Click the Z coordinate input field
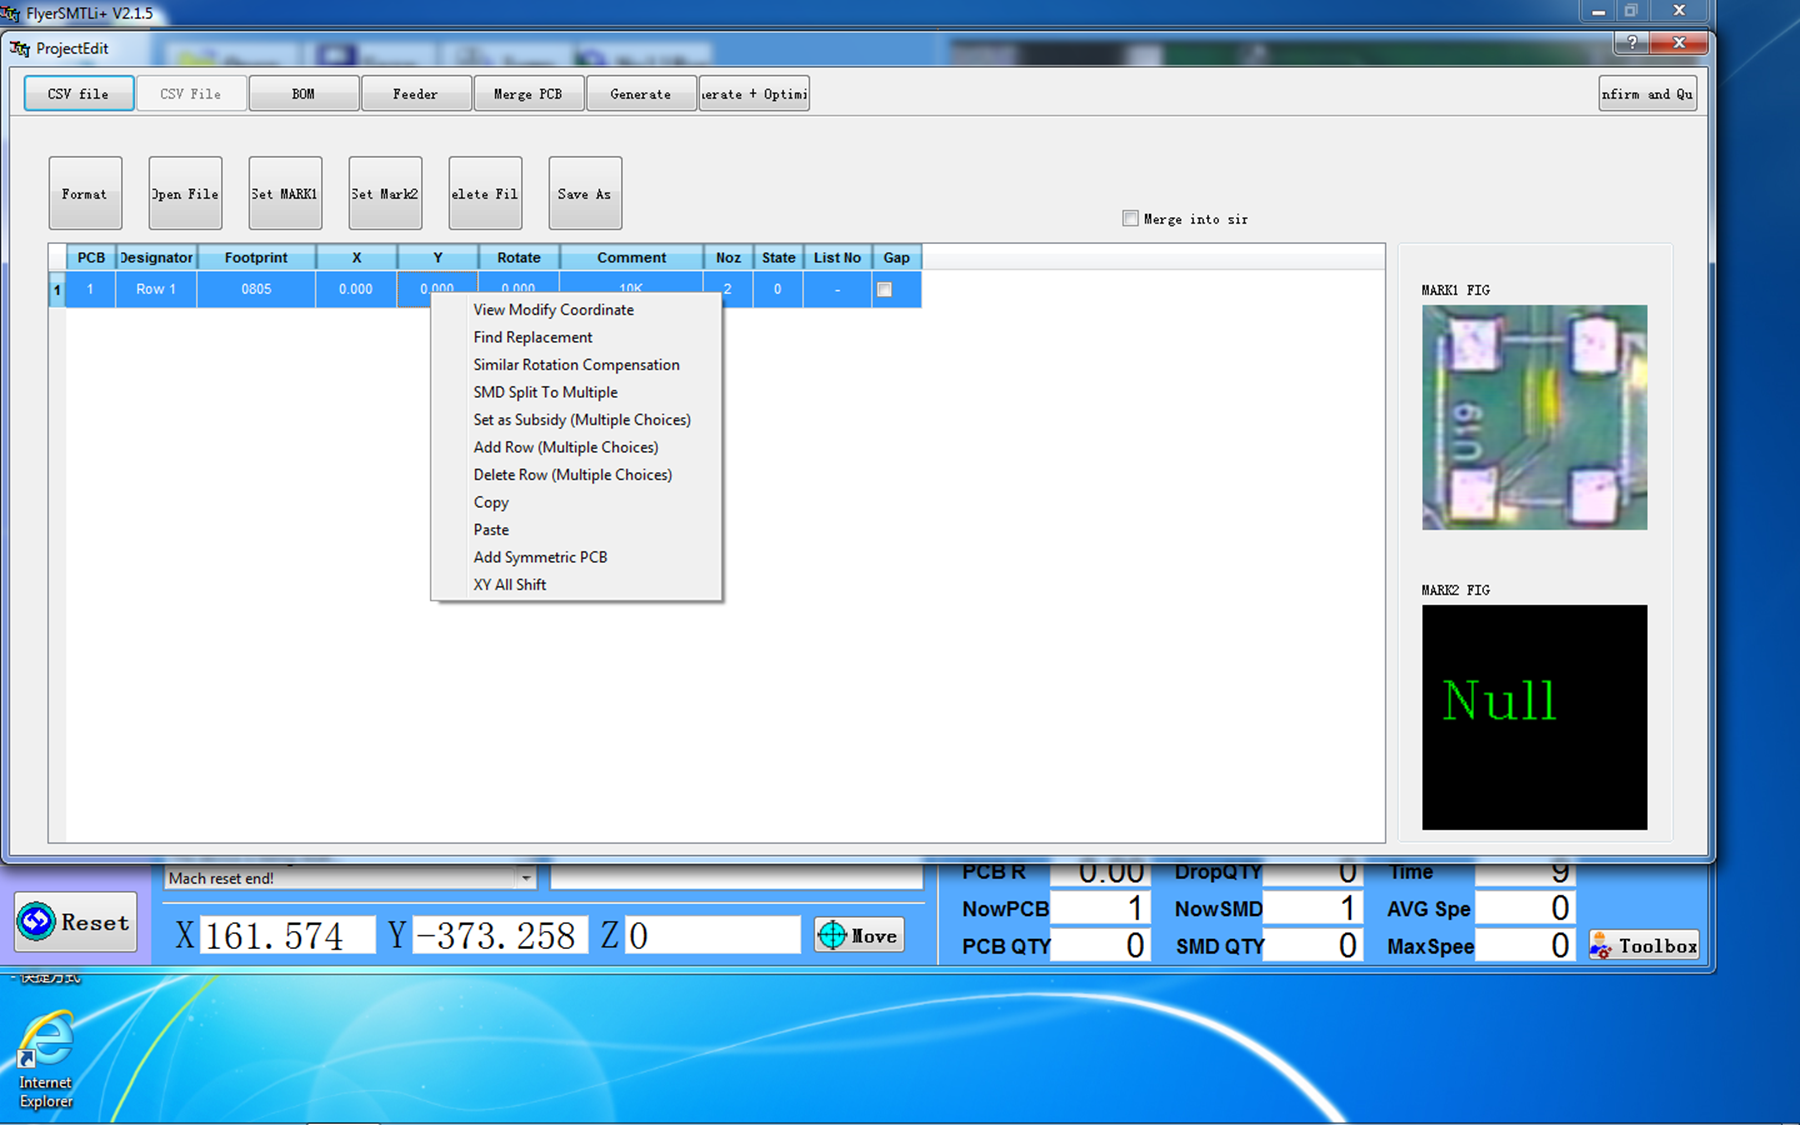Screen dimensions: 1800x1125 click(712, 935)
